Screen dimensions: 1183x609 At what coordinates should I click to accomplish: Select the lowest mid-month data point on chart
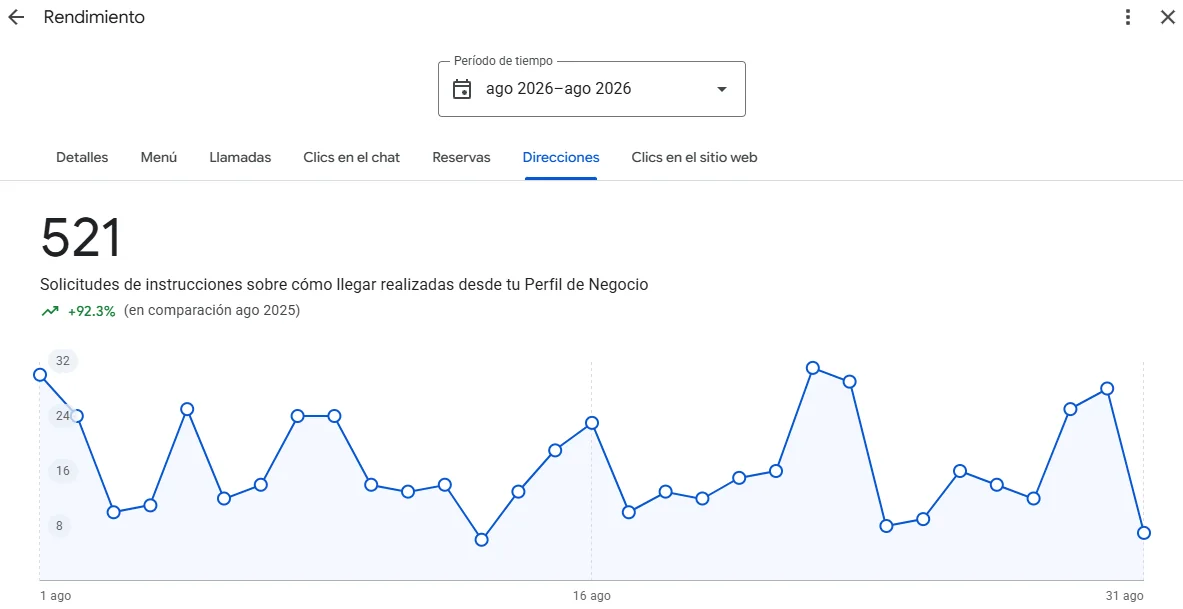pyautogui.click(x=481, y=540)
